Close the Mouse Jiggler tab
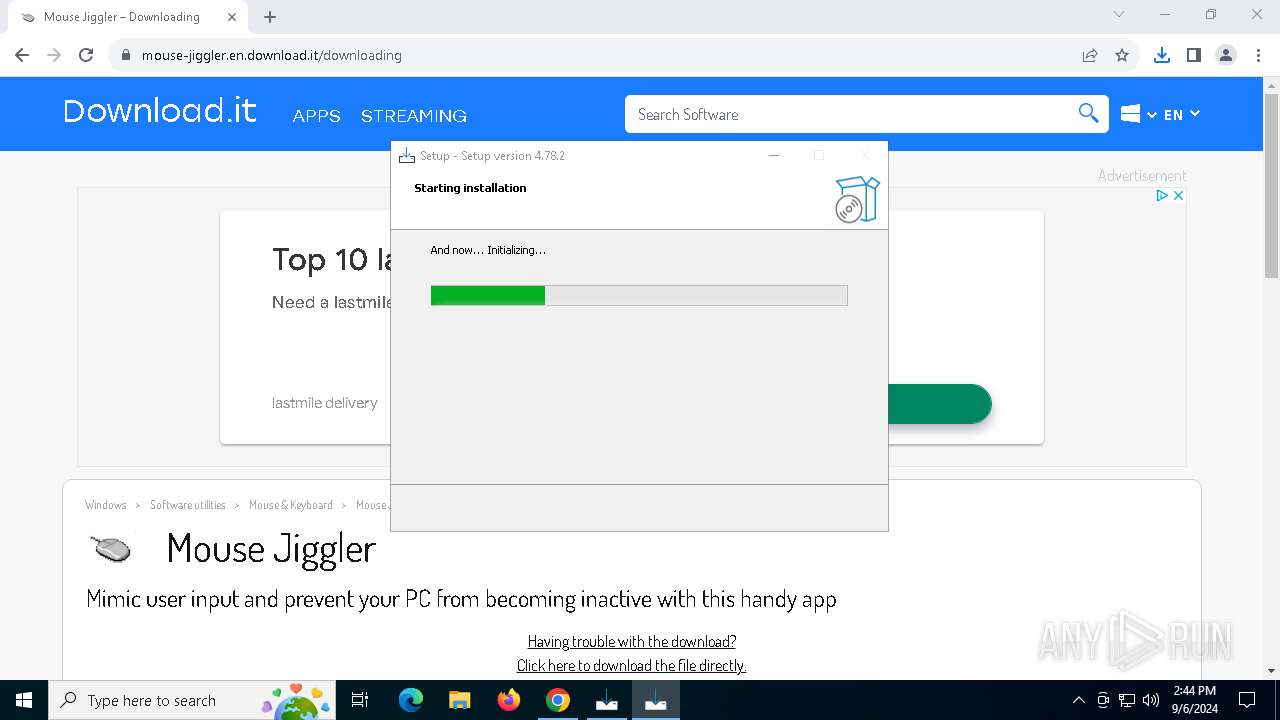Image resolution: width=1280 pixels, height=720 pixels. point(232,17)
